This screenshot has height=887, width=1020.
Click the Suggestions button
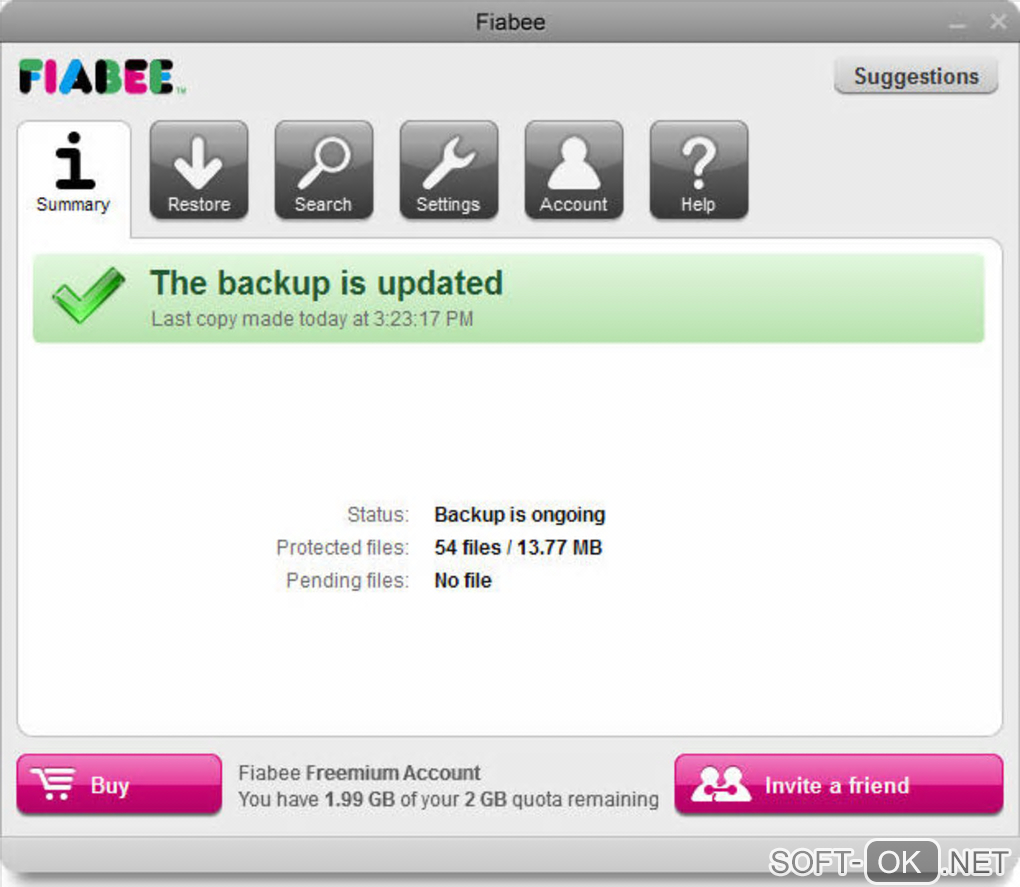coord(915,76)
